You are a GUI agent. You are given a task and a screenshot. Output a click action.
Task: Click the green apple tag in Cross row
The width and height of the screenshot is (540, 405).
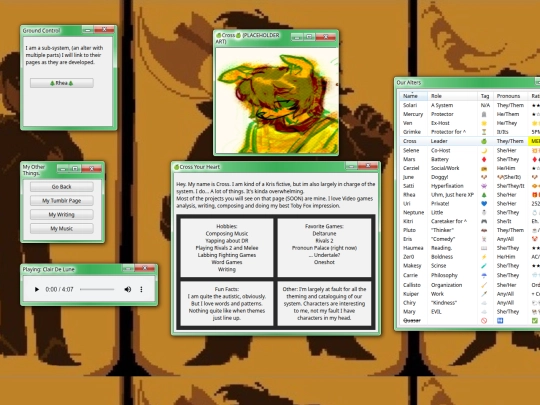tap(484, 141)
